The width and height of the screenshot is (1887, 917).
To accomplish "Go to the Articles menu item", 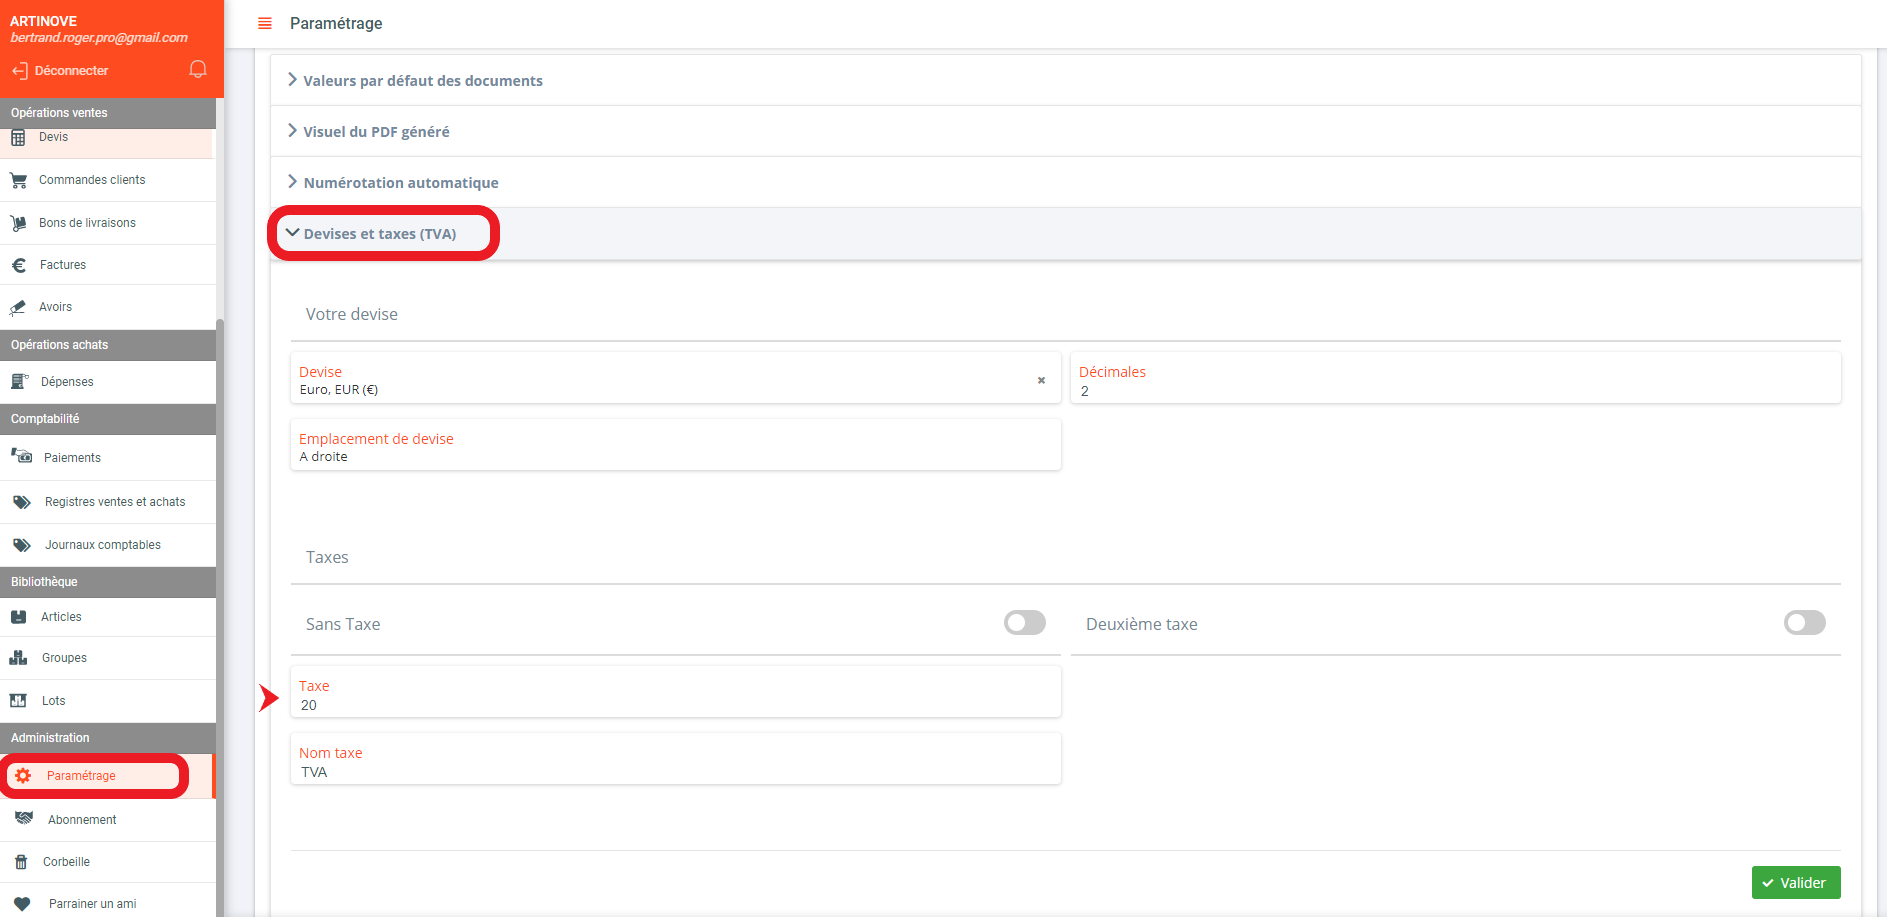I will (x=61, y=617).
